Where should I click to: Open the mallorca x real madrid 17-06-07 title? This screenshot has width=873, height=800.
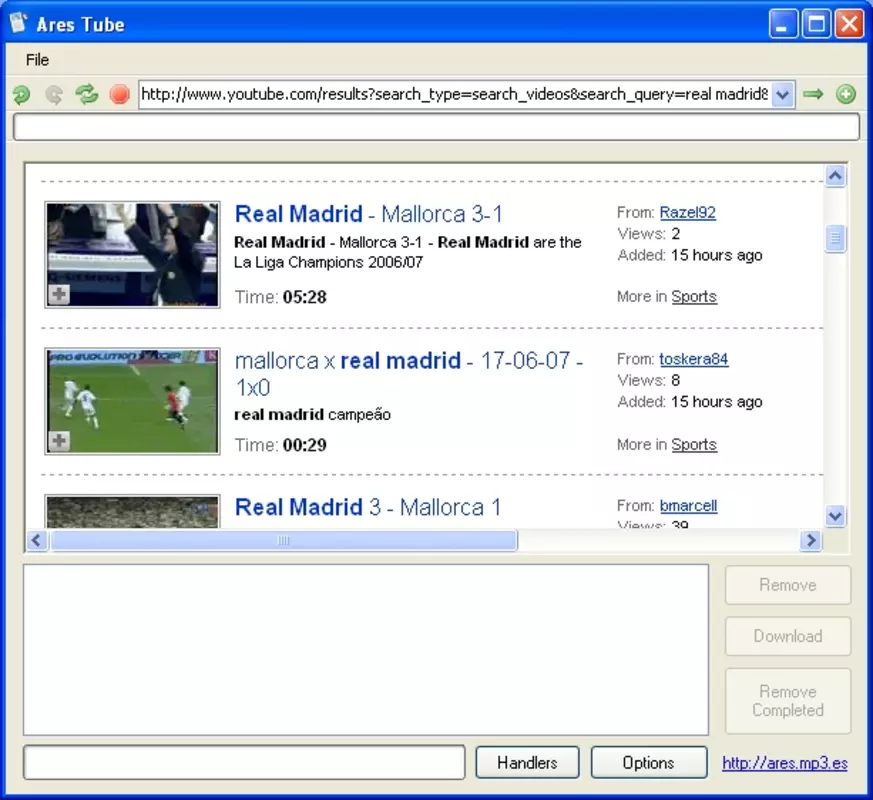(409, 374)
